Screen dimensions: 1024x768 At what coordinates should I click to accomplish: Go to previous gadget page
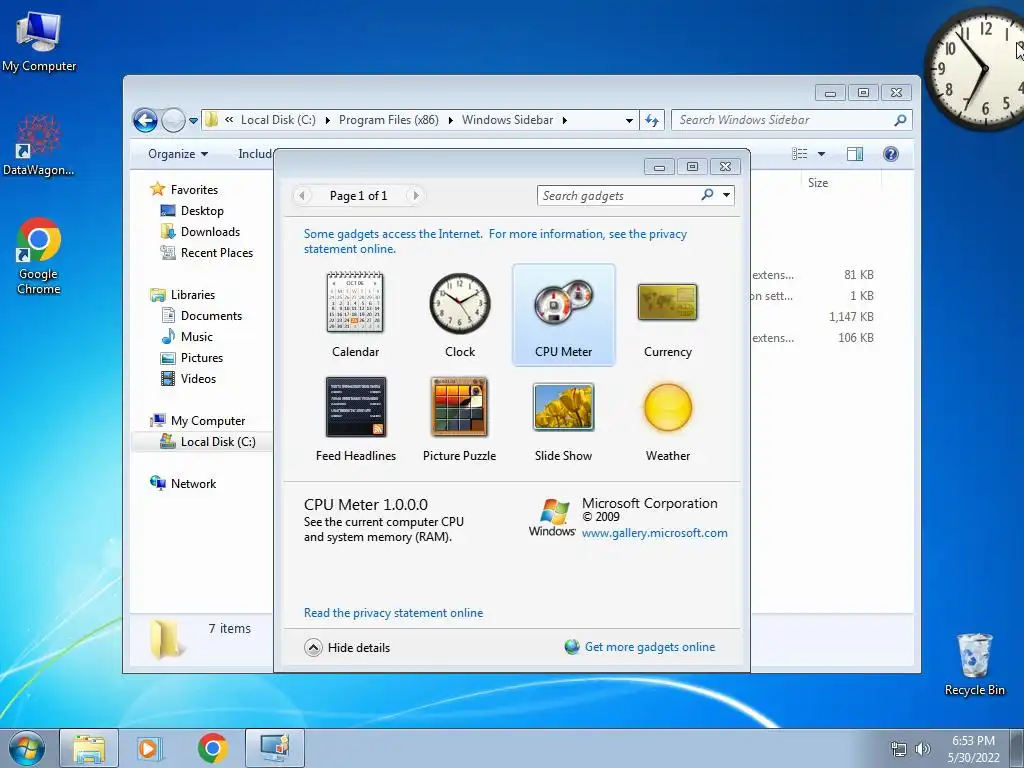point(302,195)
